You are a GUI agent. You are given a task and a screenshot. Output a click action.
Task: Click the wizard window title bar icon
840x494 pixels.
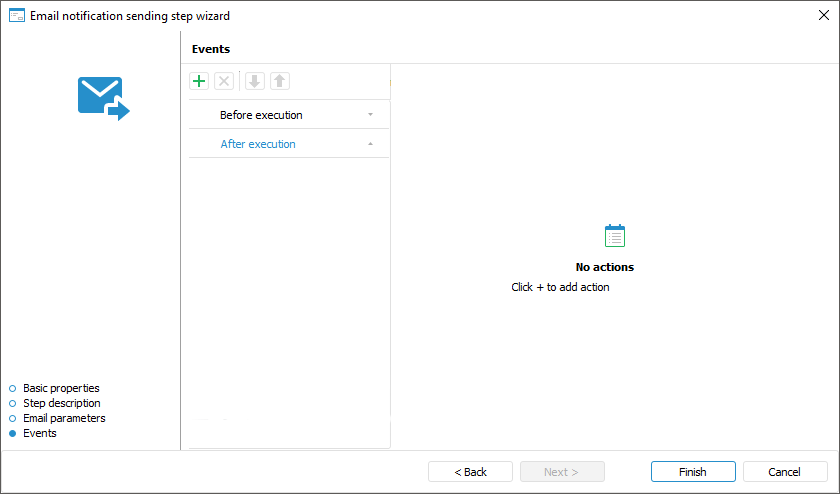pyautogui.click(x=16, y=15)
